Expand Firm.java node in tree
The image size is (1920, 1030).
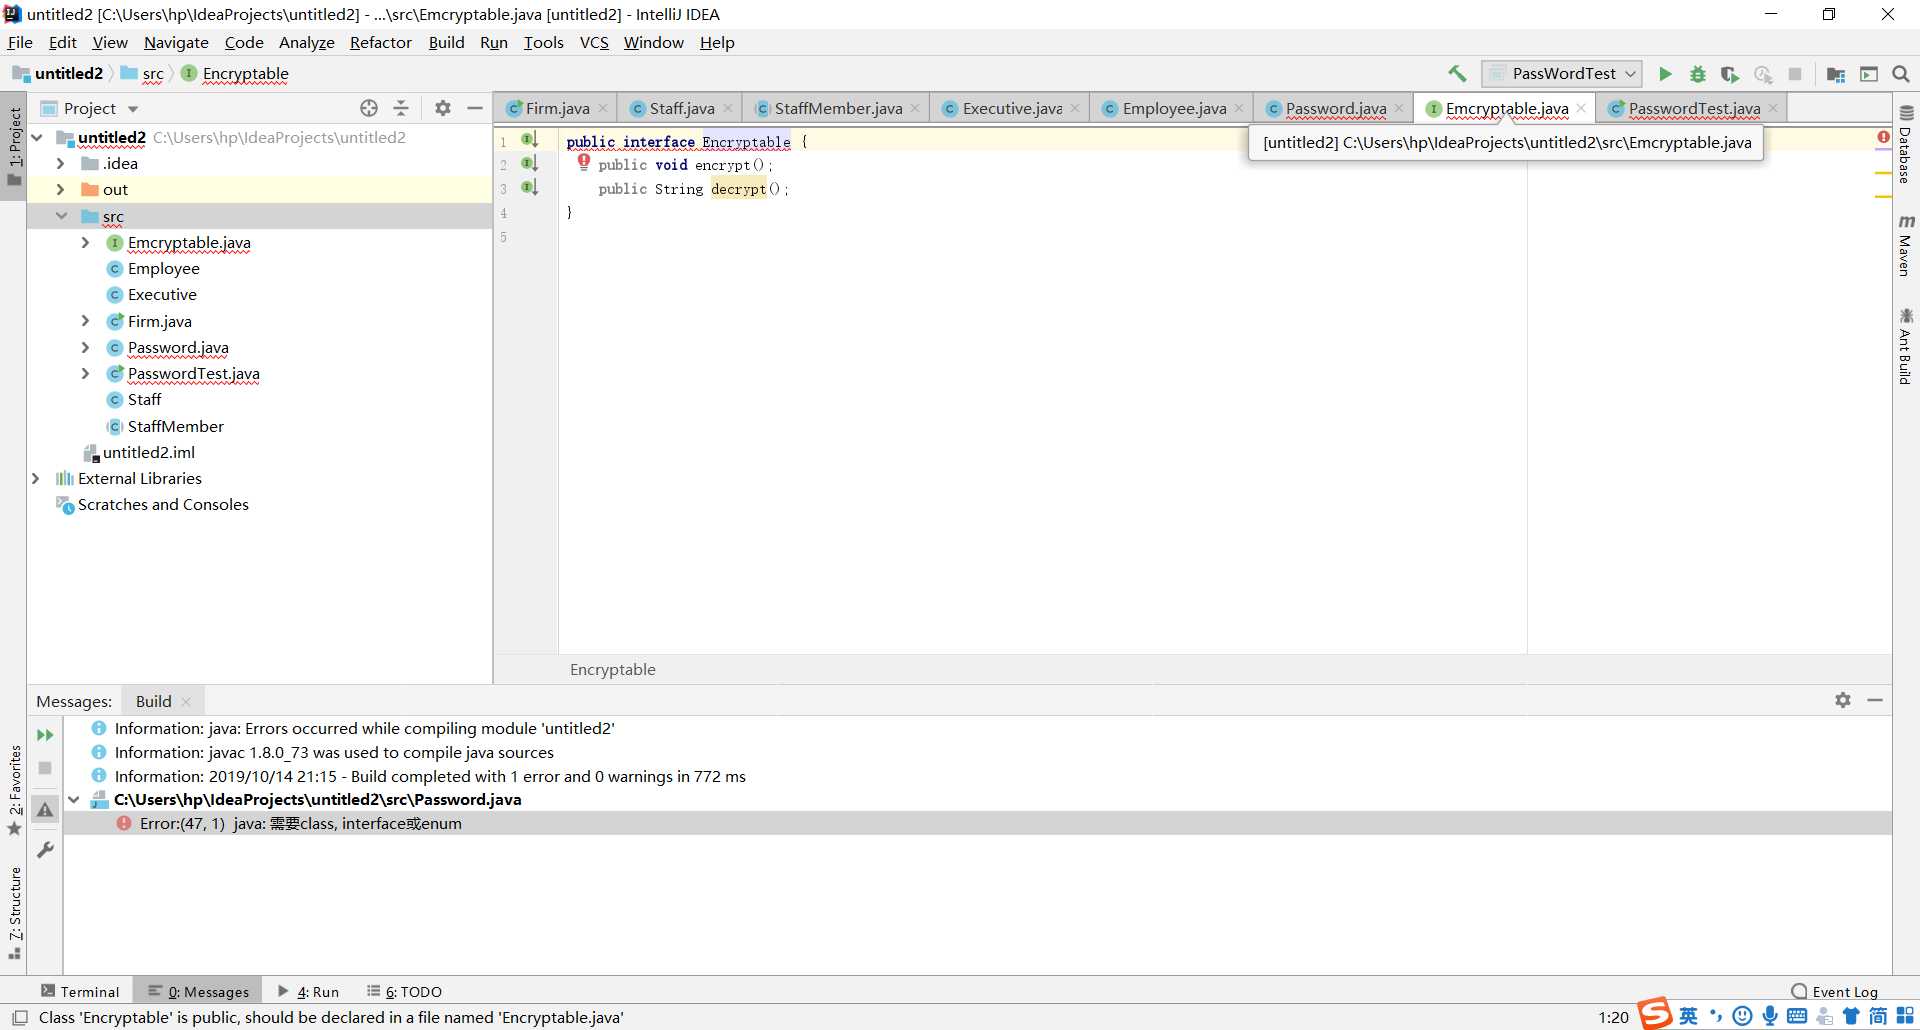pos(85,321)
